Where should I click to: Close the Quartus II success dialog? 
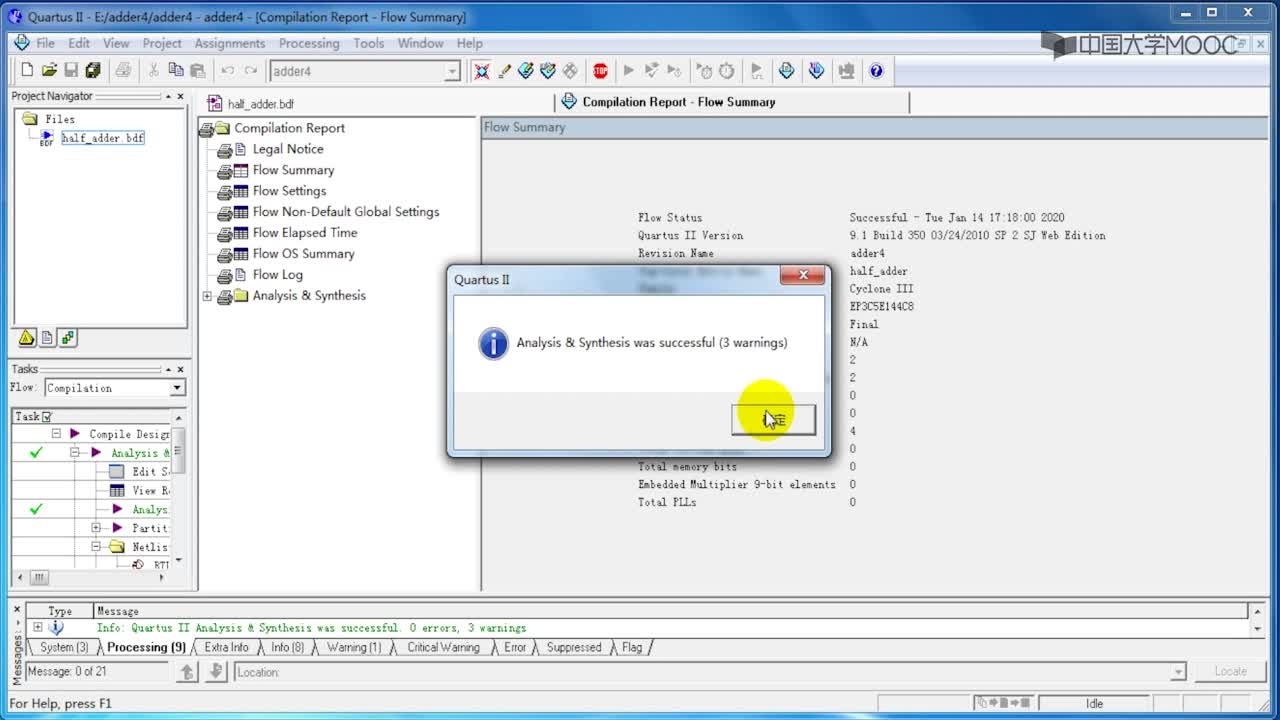(802, 275)
